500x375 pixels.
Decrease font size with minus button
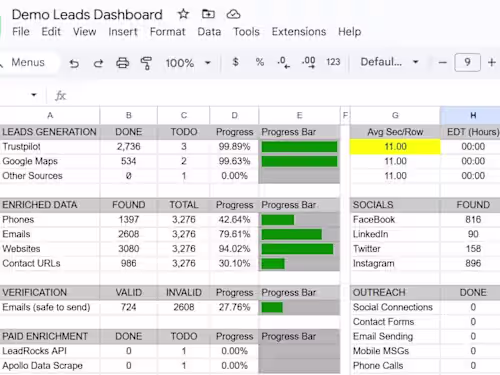click(442, 62)
